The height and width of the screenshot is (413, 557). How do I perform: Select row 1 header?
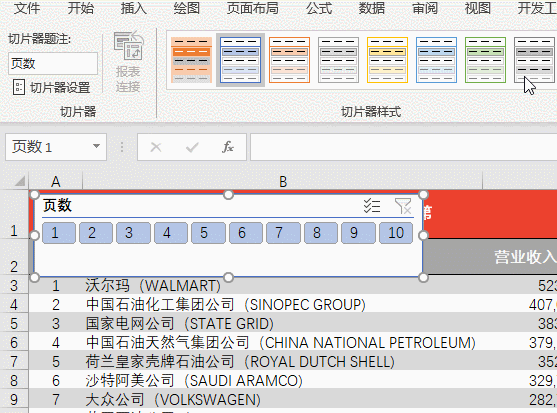(14, 214)
